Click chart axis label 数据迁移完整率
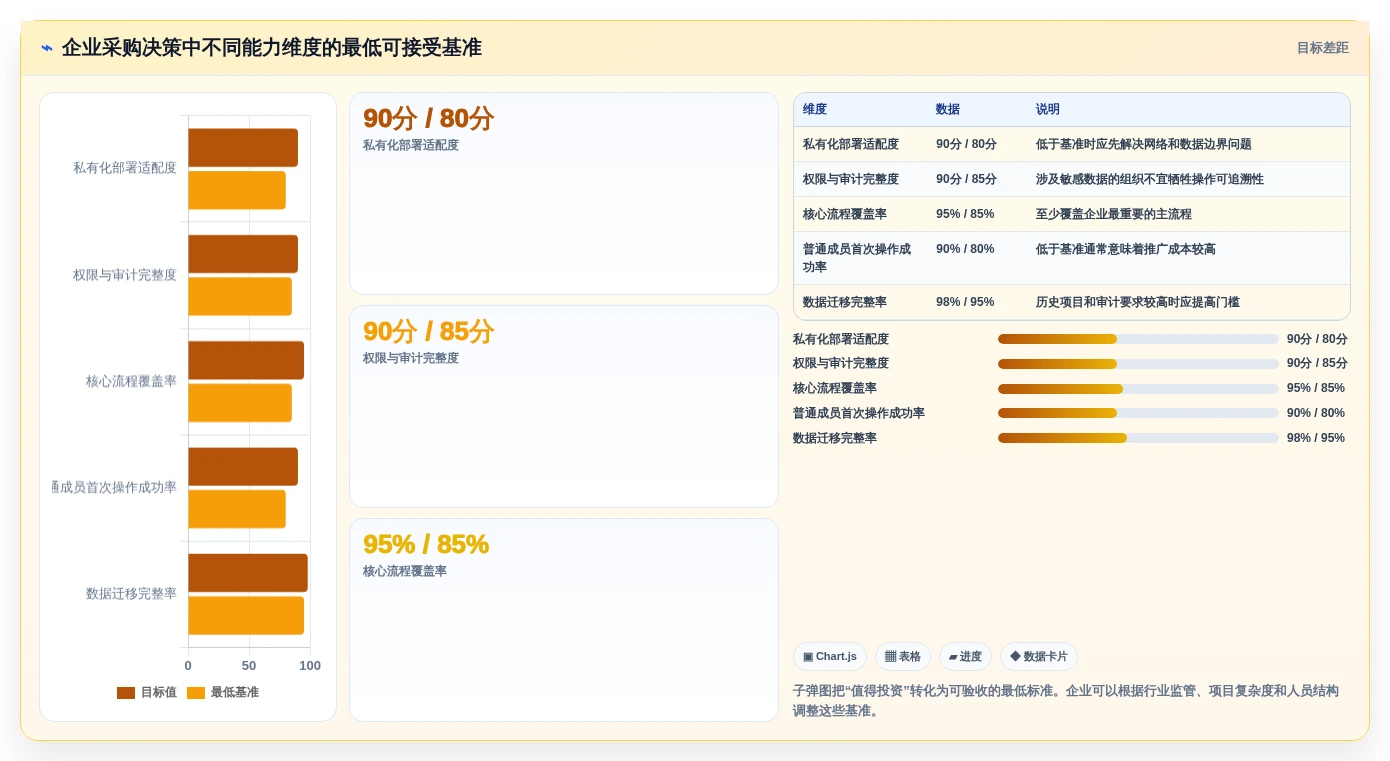 point(131,593)
